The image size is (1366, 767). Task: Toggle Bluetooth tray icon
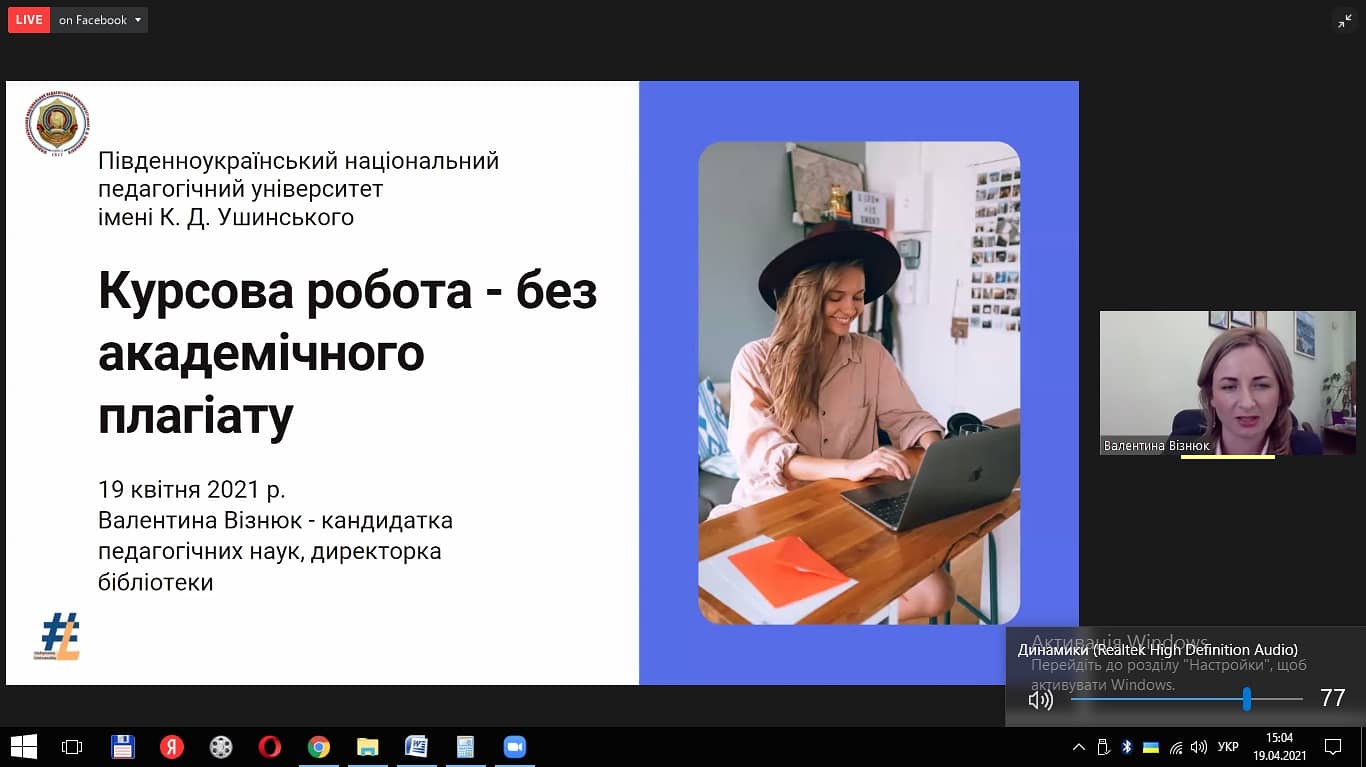click(1126, 747)
